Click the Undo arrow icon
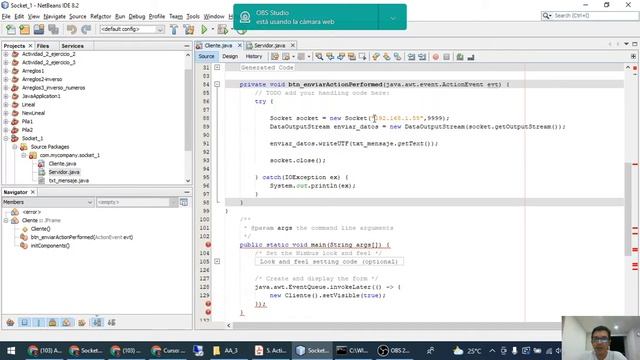The image size is (640, 360). pos(72,29)
